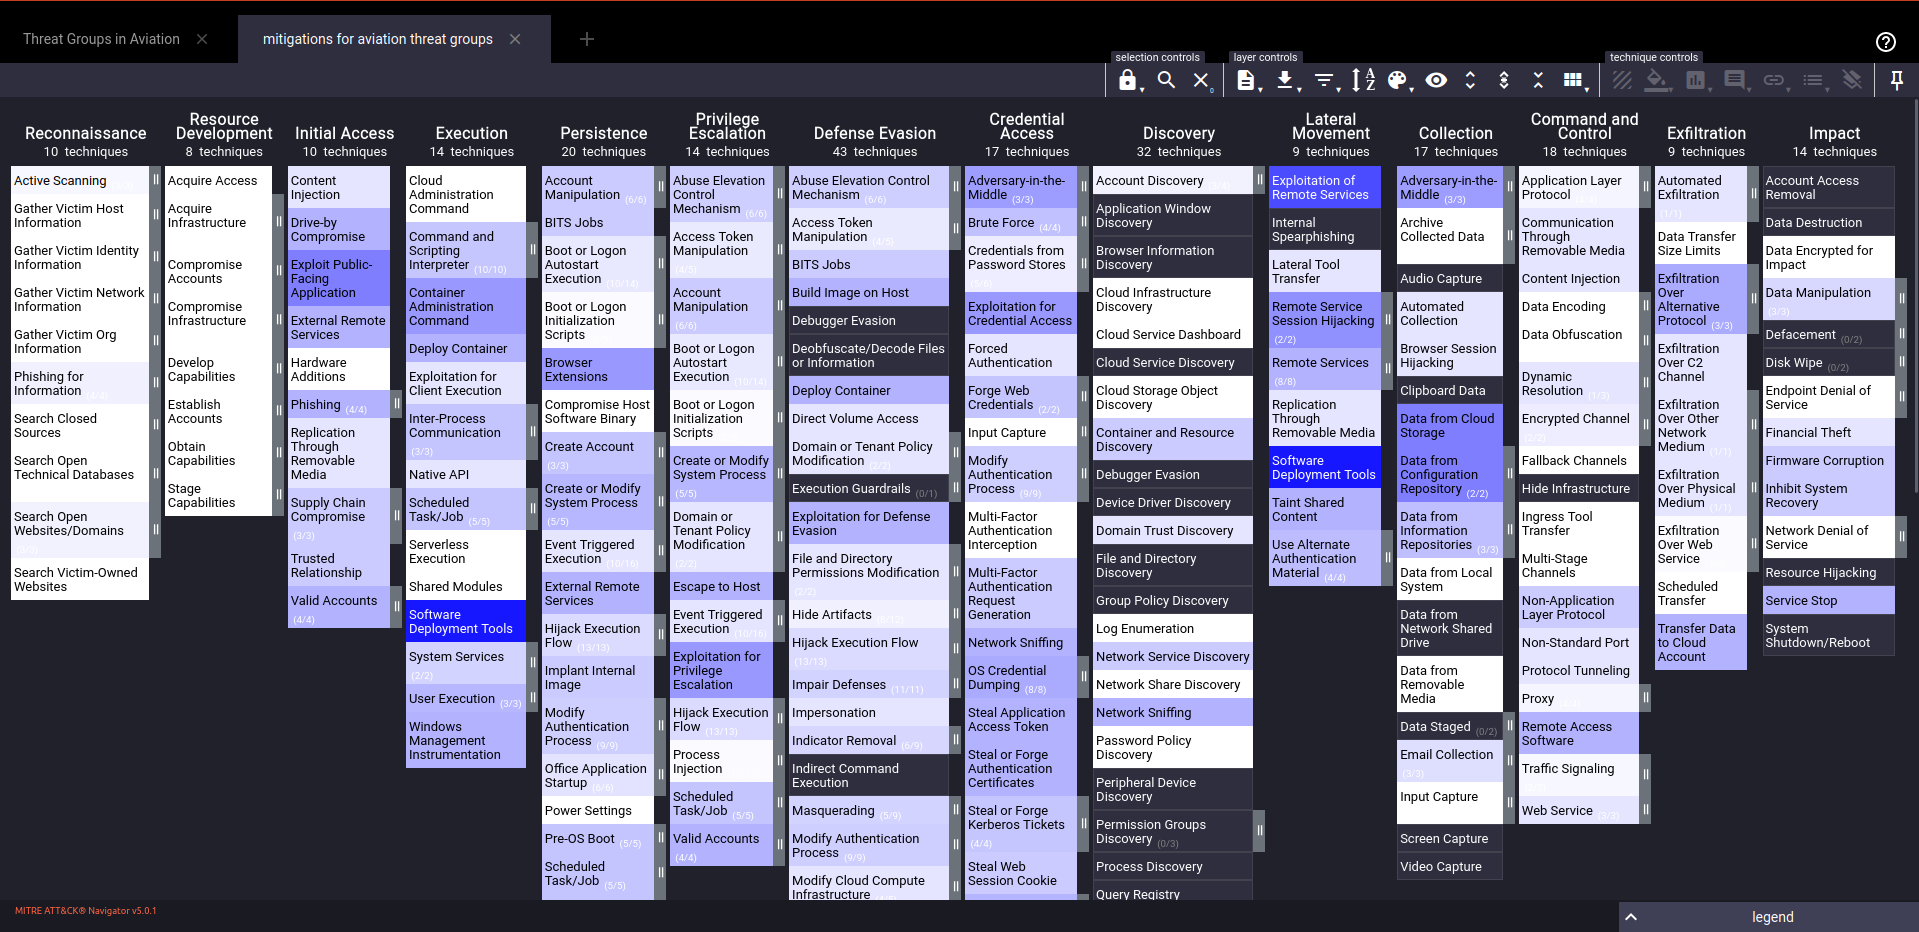Open the matrix layout grid dropdown
Image resolution: width=1919 pixels, height=932 pixels.
click(1574, 80)
